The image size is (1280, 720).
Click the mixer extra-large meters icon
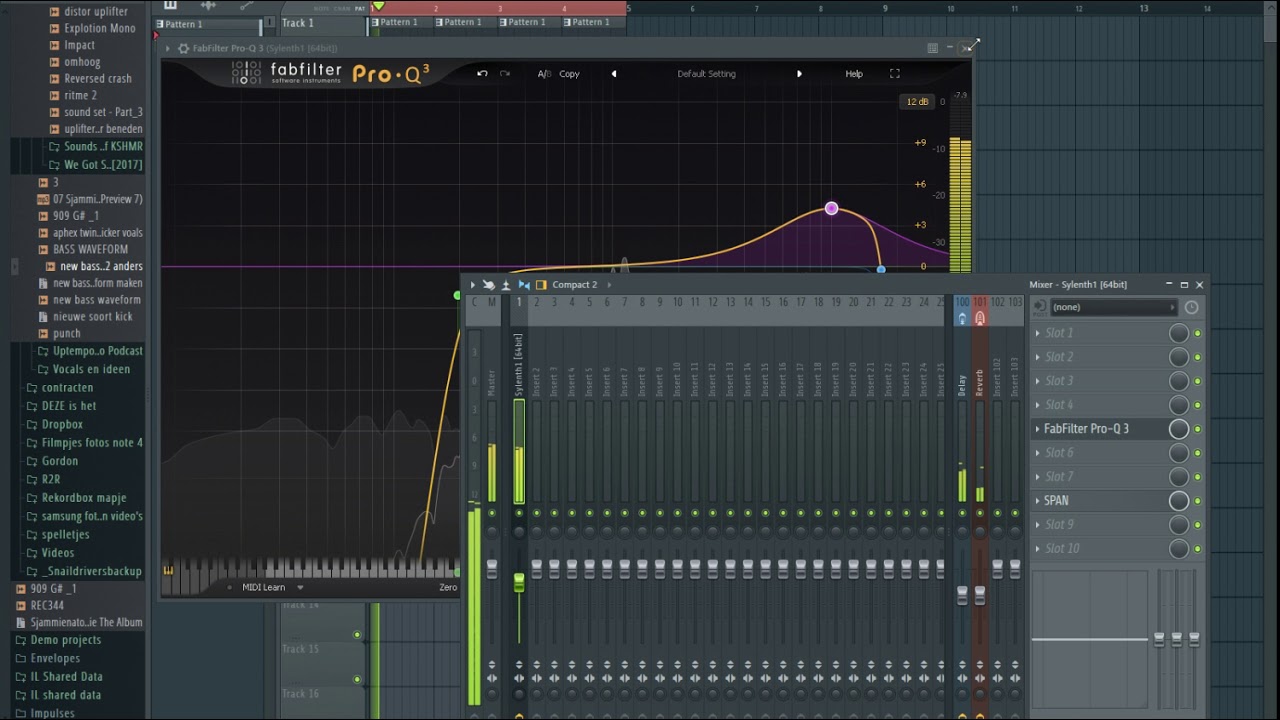click(x=506, y=285)
